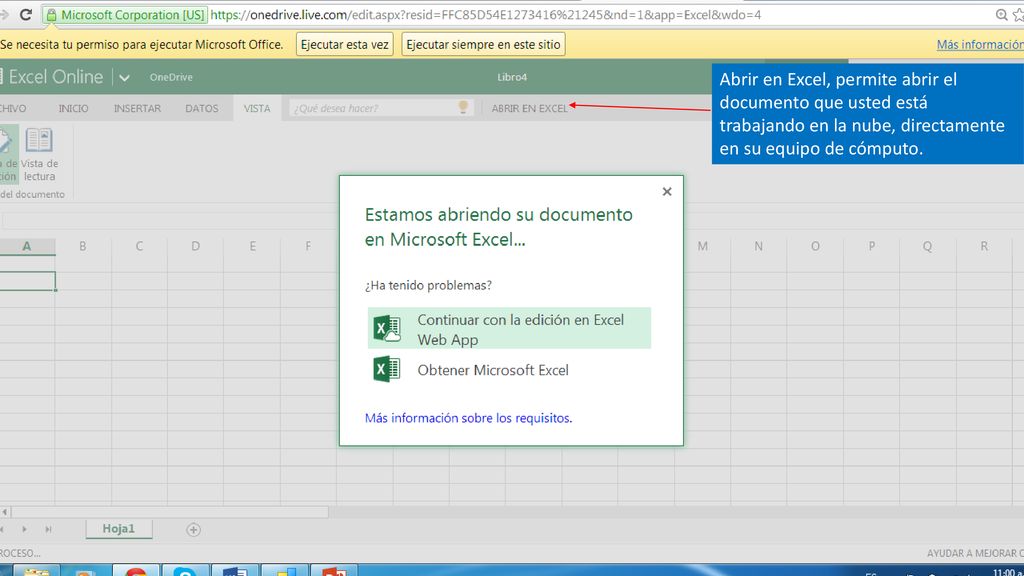Viewport: 1024px width, 576px height.
Task: Select column B header
Action: (x=83, y=246)
